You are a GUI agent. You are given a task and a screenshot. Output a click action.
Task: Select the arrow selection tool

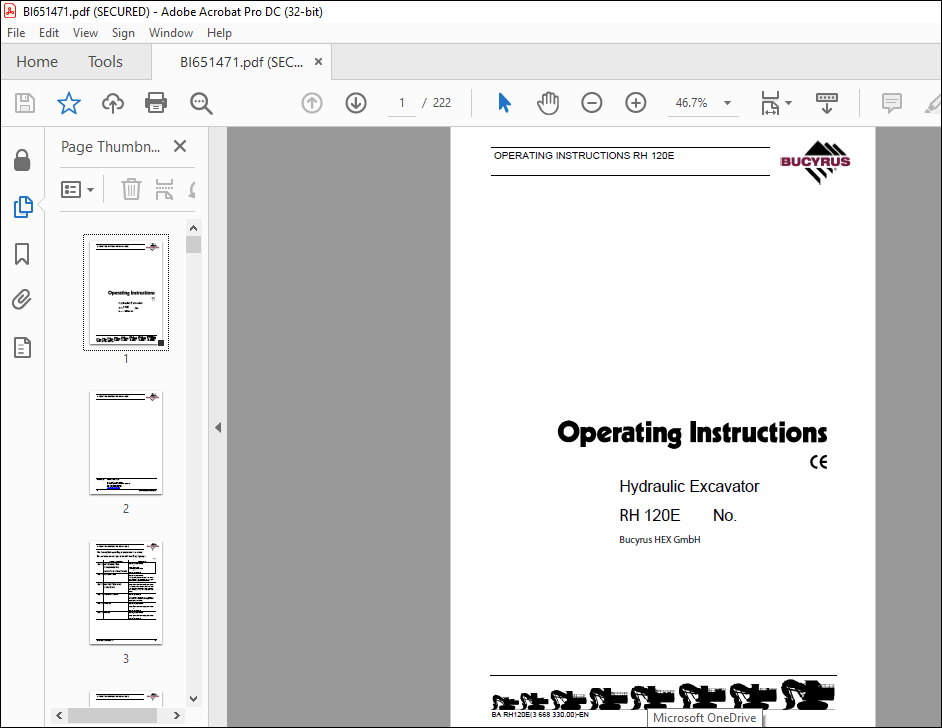[504, 103]
